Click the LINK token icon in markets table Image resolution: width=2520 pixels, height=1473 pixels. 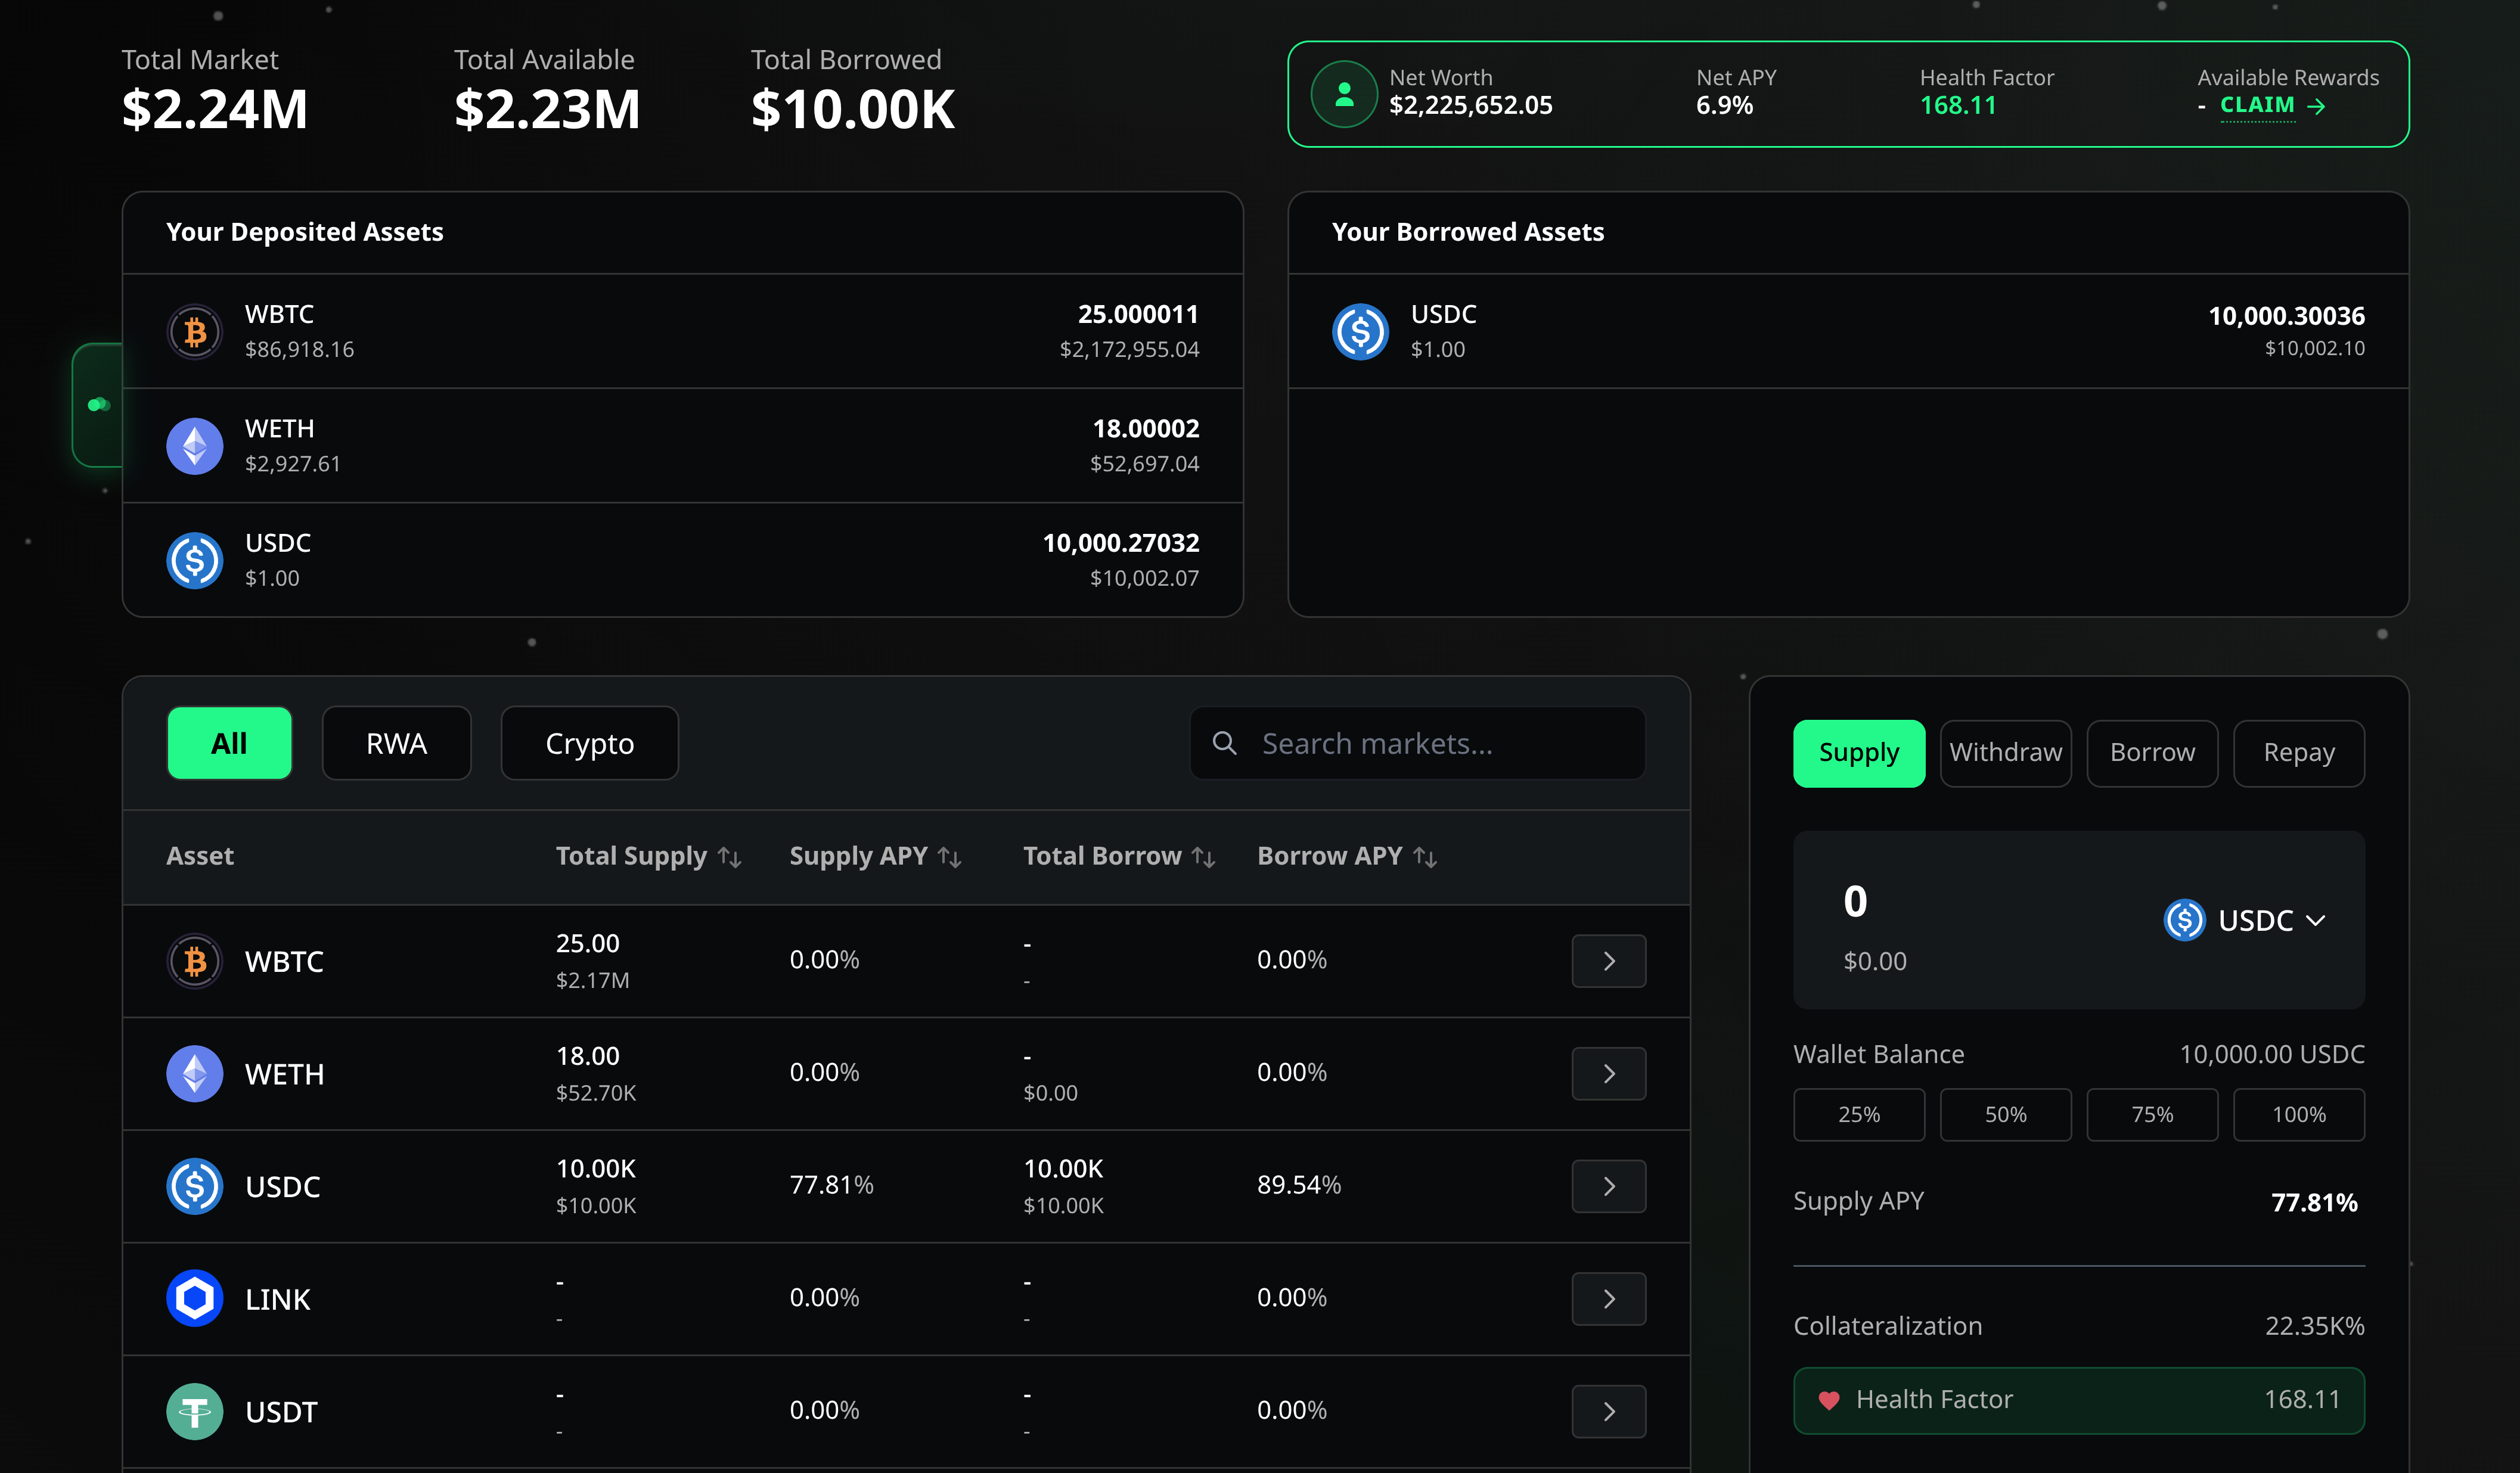click(x=194, y=1298)
